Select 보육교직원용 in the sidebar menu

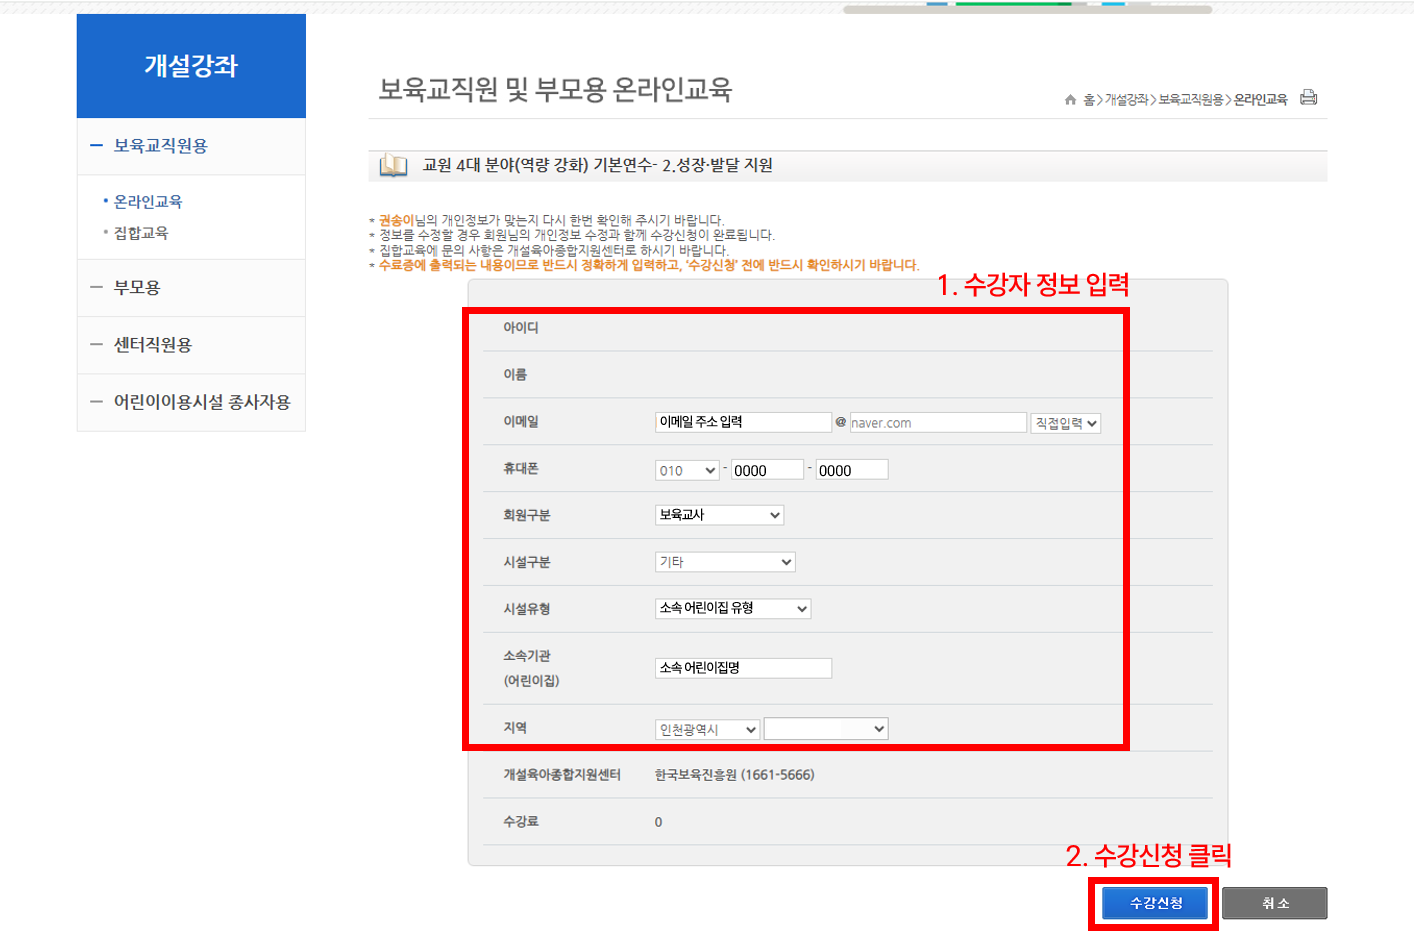coord(160,146)
